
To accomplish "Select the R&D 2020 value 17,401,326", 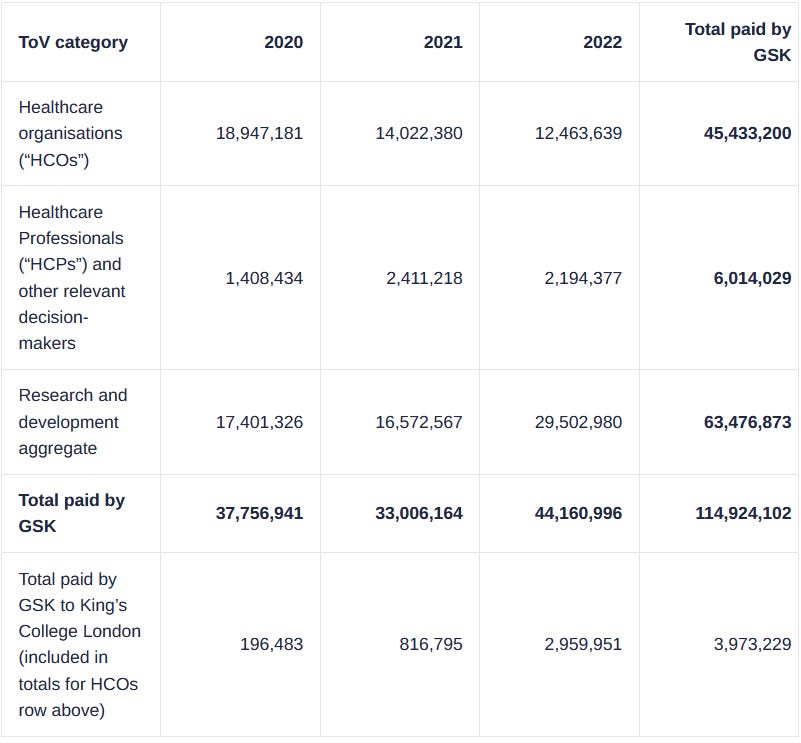I will 260,422.
